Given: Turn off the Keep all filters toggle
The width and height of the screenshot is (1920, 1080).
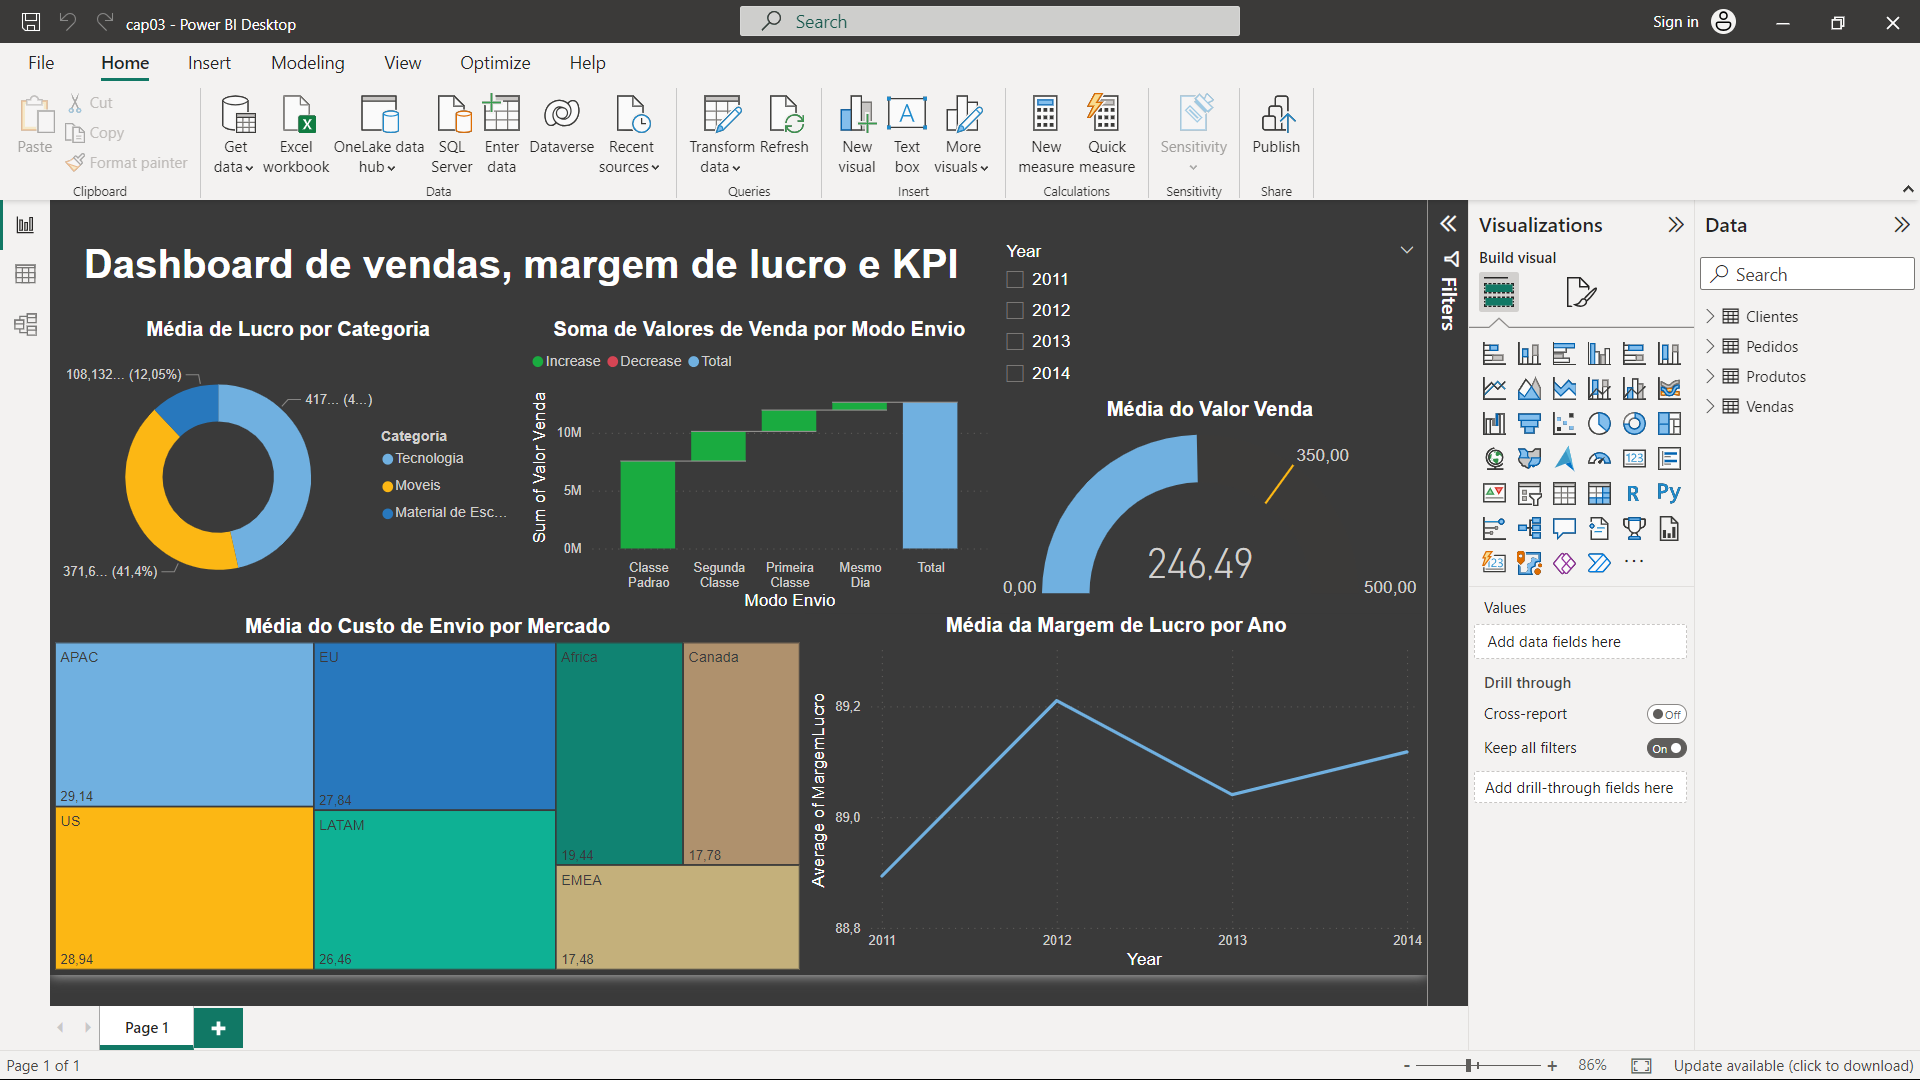Looking at the screenshot, I should pyautogui.click(x=1666, y=748).
